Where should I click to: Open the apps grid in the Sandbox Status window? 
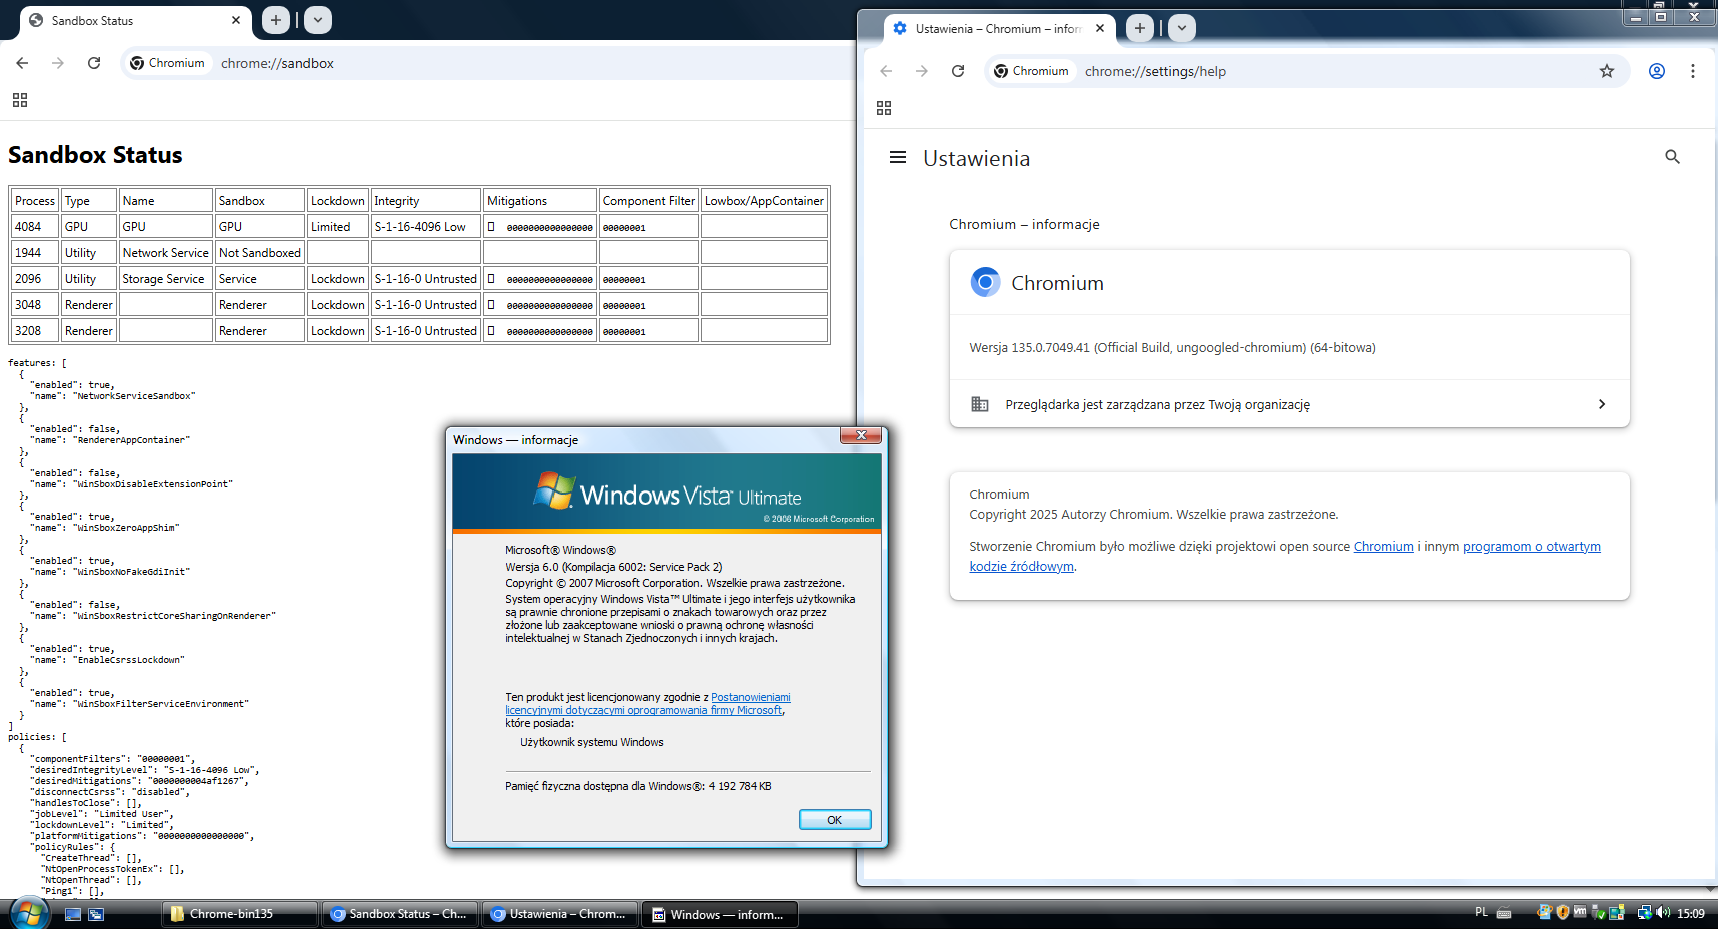[20, 100]
